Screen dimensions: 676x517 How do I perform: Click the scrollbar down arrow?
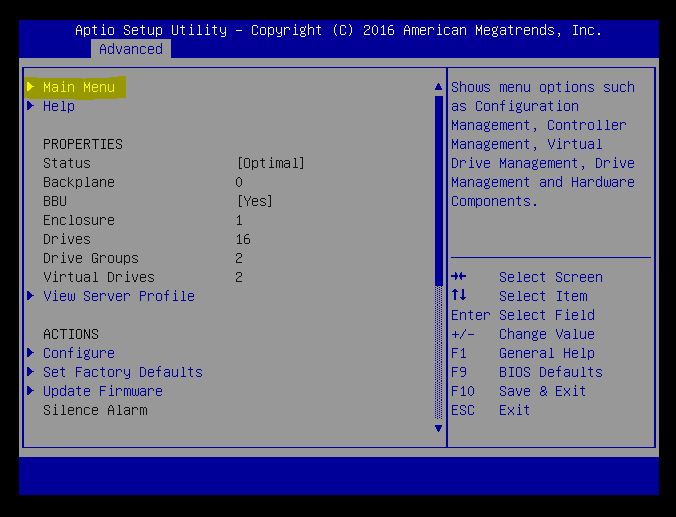(x=438, y=428)
